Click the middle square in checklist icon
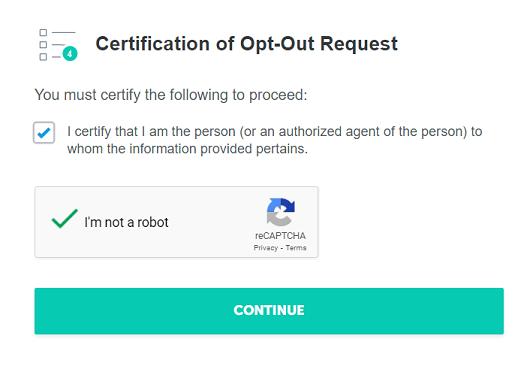Screen dimensions: 524x369 tap(43, 44)
